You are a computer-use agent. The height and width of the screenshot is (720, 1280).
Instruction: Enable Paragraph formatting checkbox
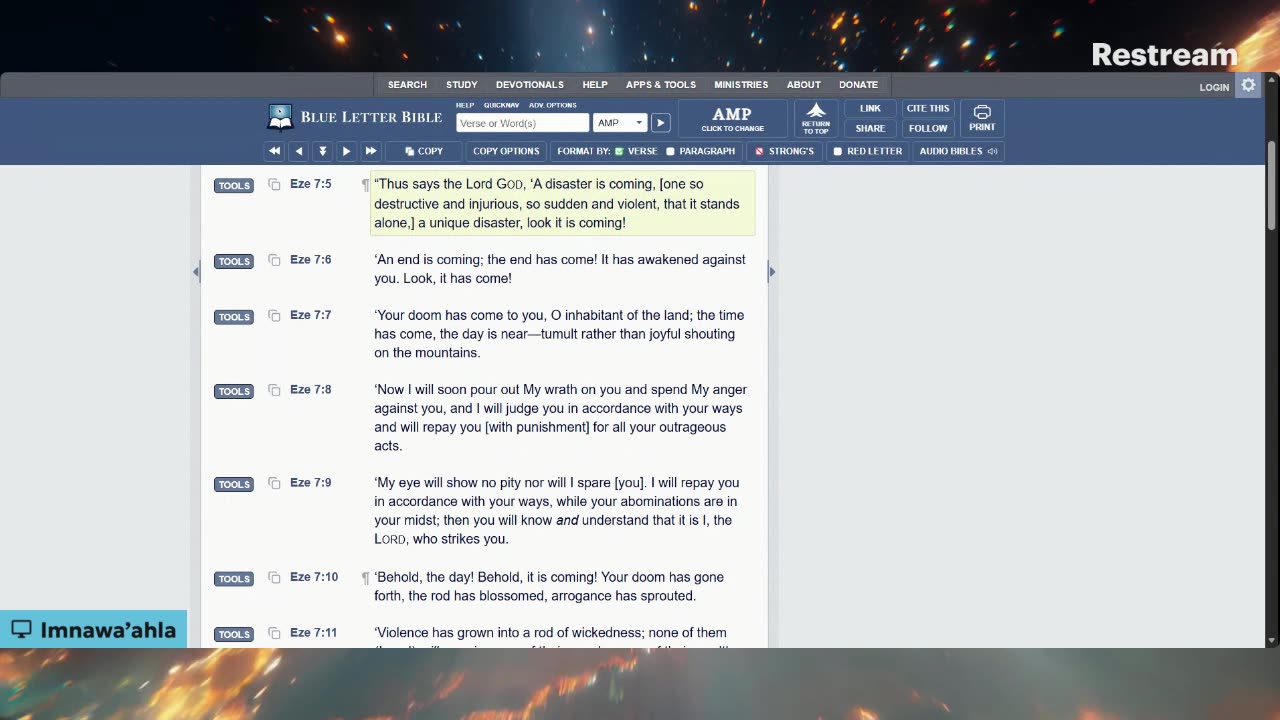(x=670, y=152)
